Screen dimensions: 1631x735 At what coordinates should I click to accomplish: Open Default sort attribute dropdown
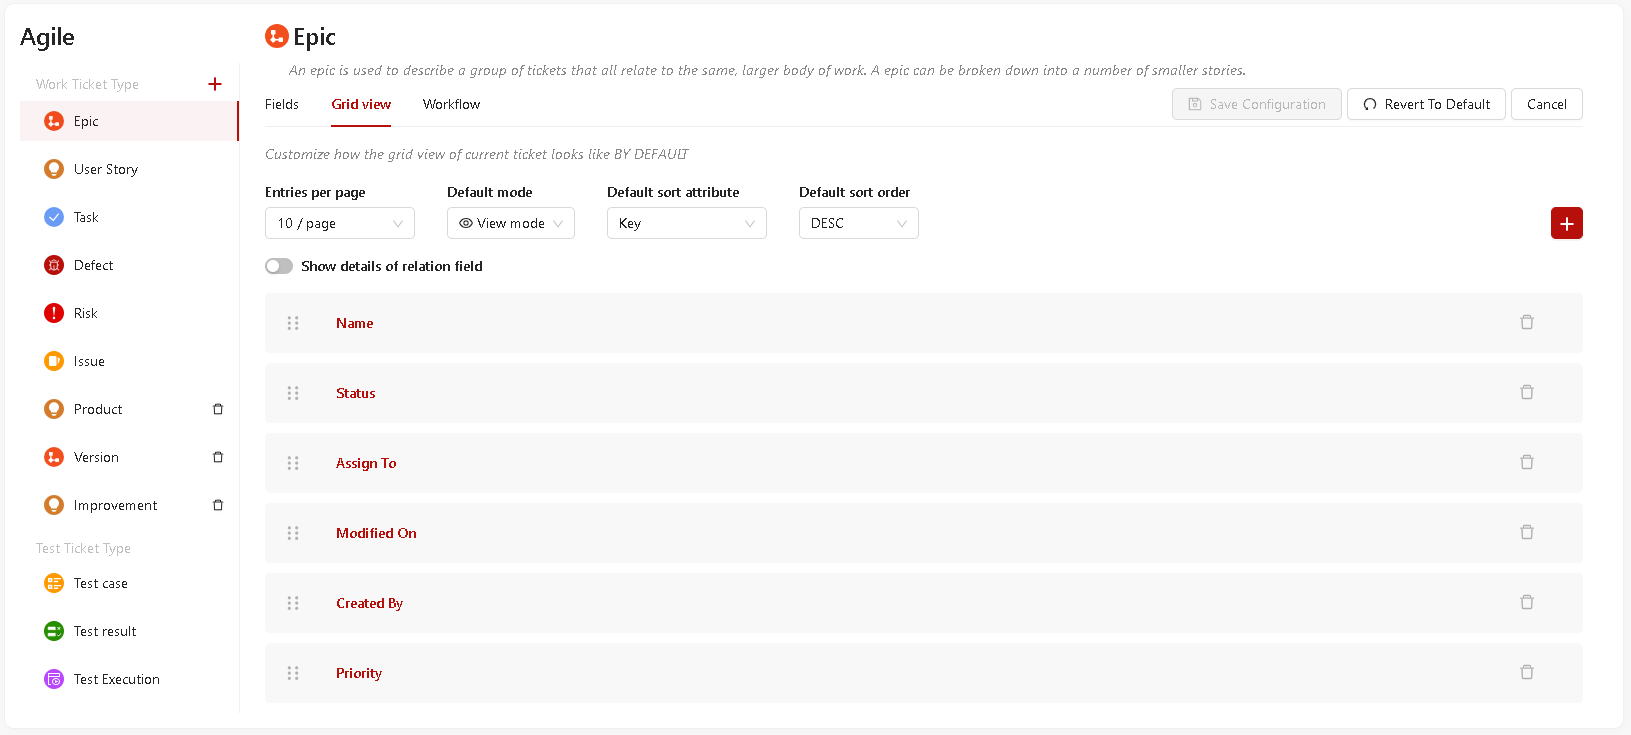[687, 223]
